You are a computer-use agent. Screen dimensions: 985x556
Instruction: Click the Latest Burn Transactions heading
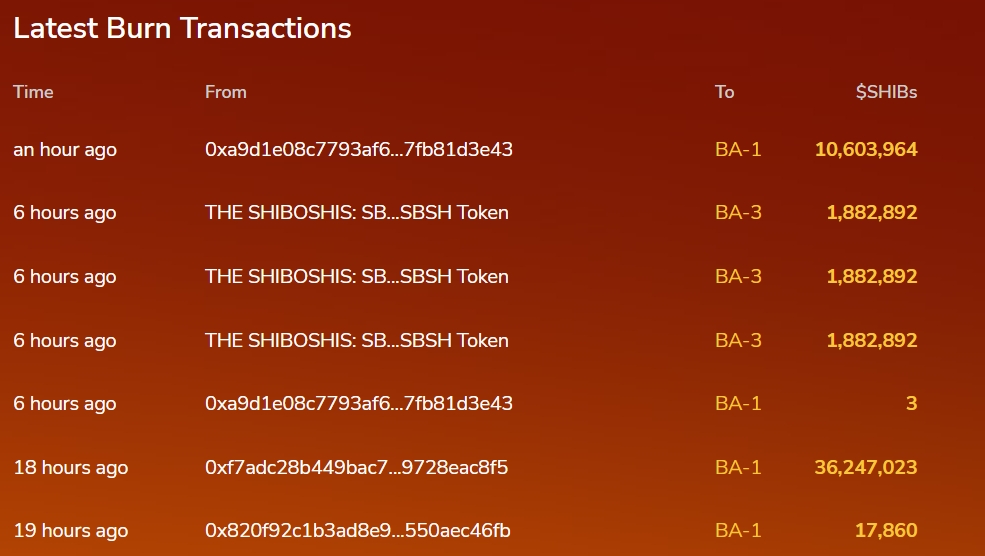(182, 28)
